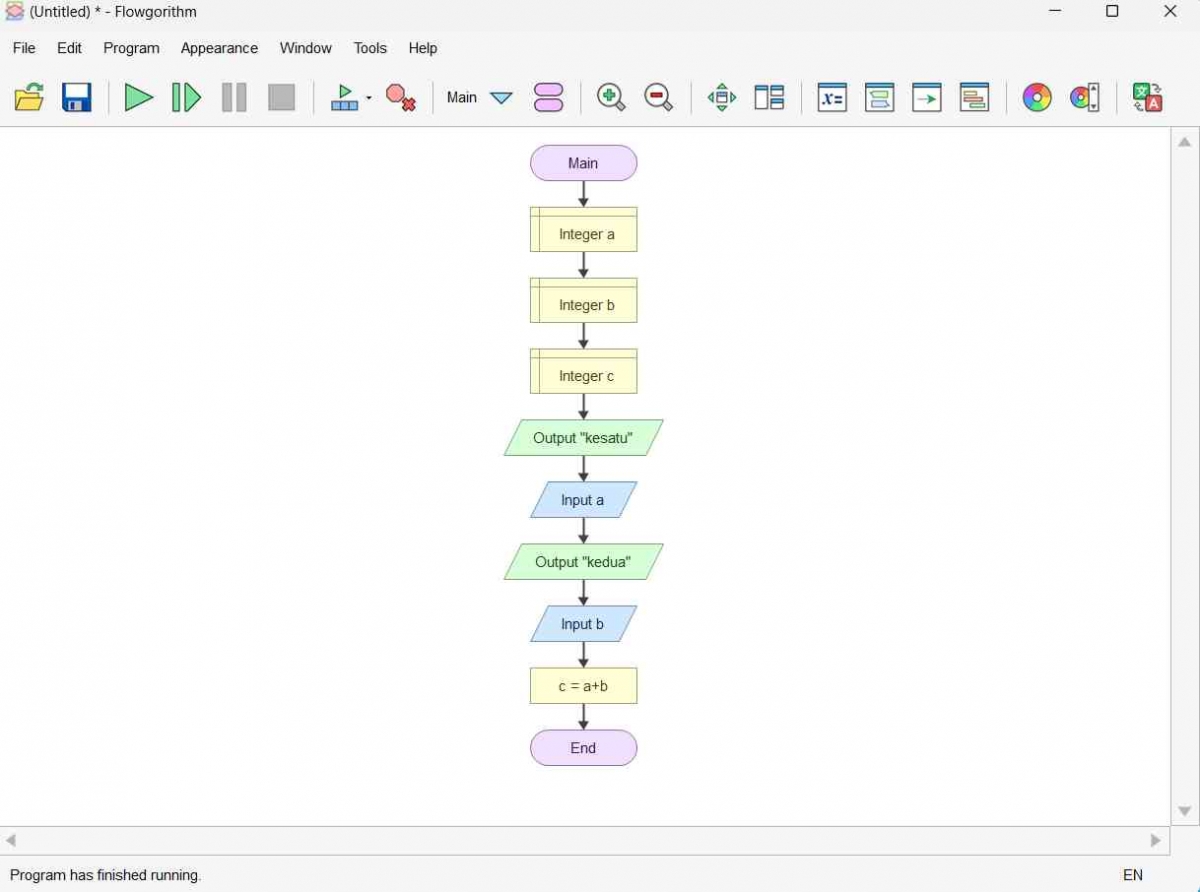Open the File menu
Image resolution: width=1200 pixels, height=892 pixels.
(x=24, y=48)
